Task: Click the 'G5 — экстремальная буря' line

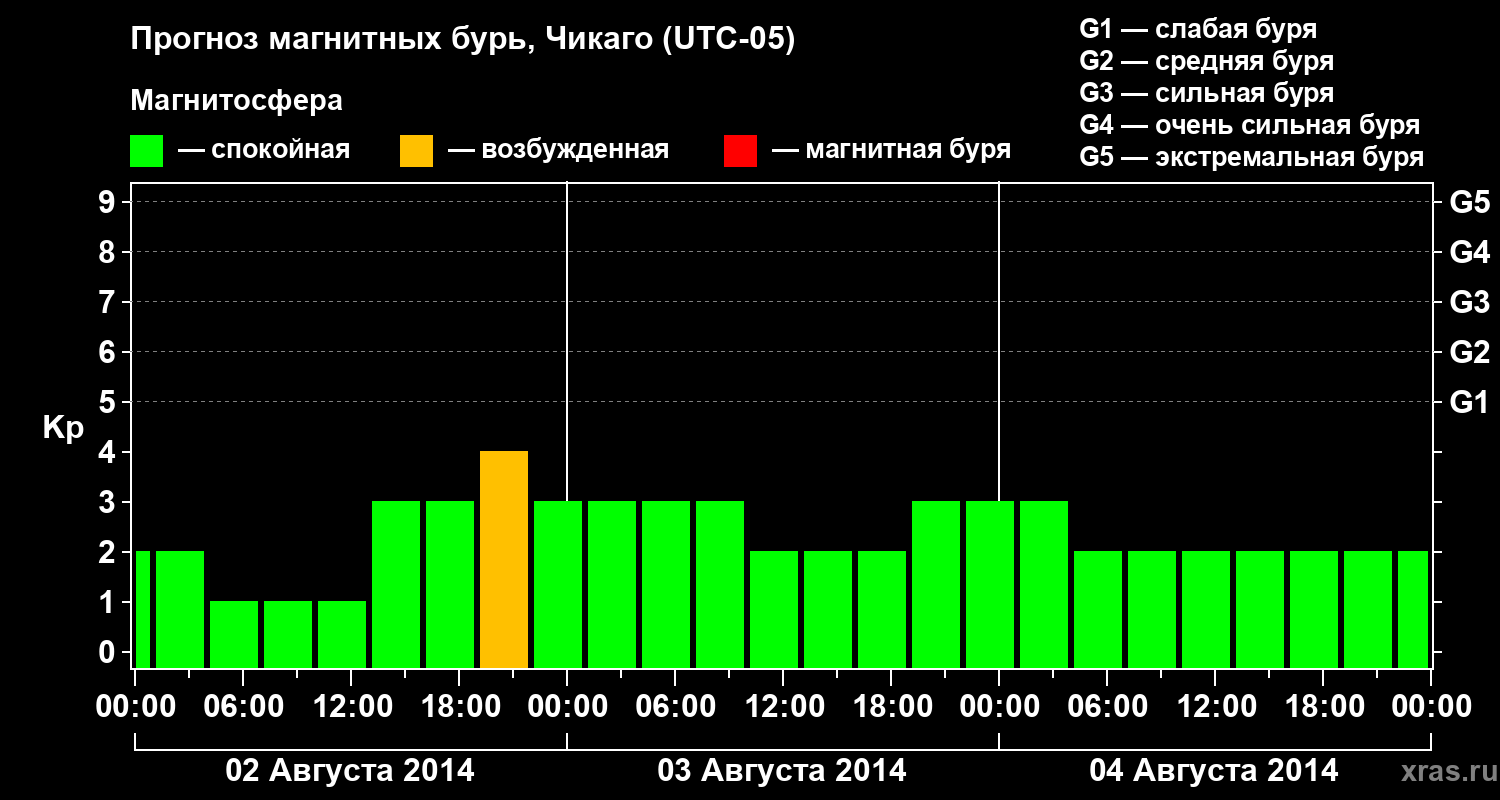Action: [1252, 157]
